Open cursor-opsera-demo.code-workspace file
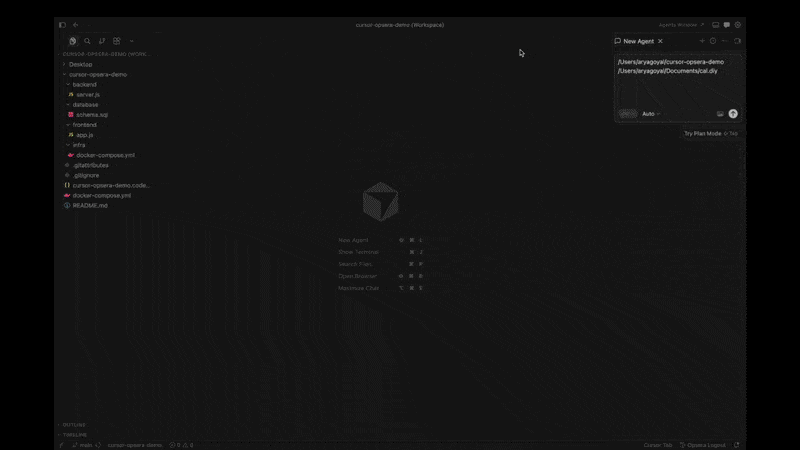Image resolution: width=800 pixels, height=450 pixels. [x=111, y=185]
